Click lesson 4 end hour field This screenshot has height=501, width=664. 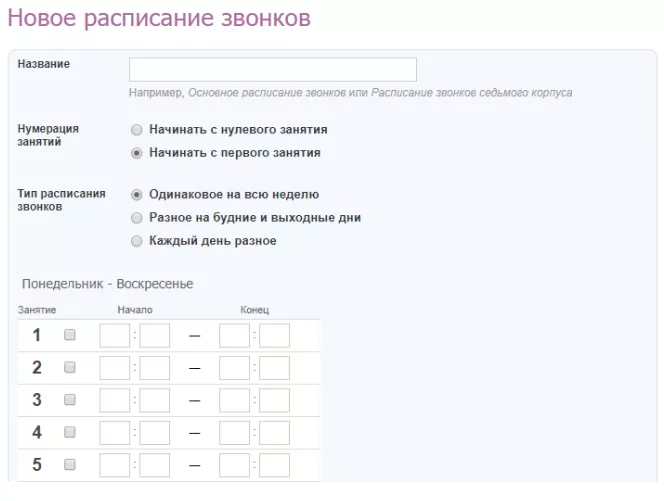click(x=234, y=433)
